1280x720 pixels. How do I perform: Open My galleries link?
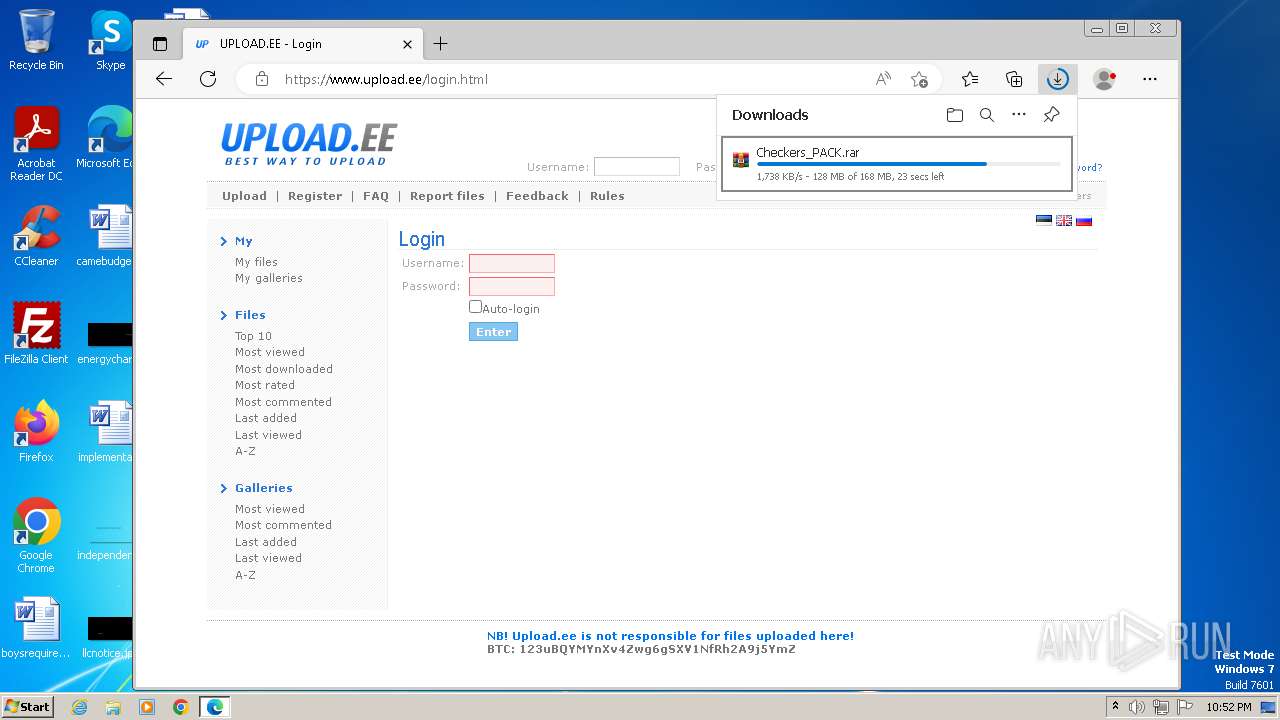click(269, 278)
